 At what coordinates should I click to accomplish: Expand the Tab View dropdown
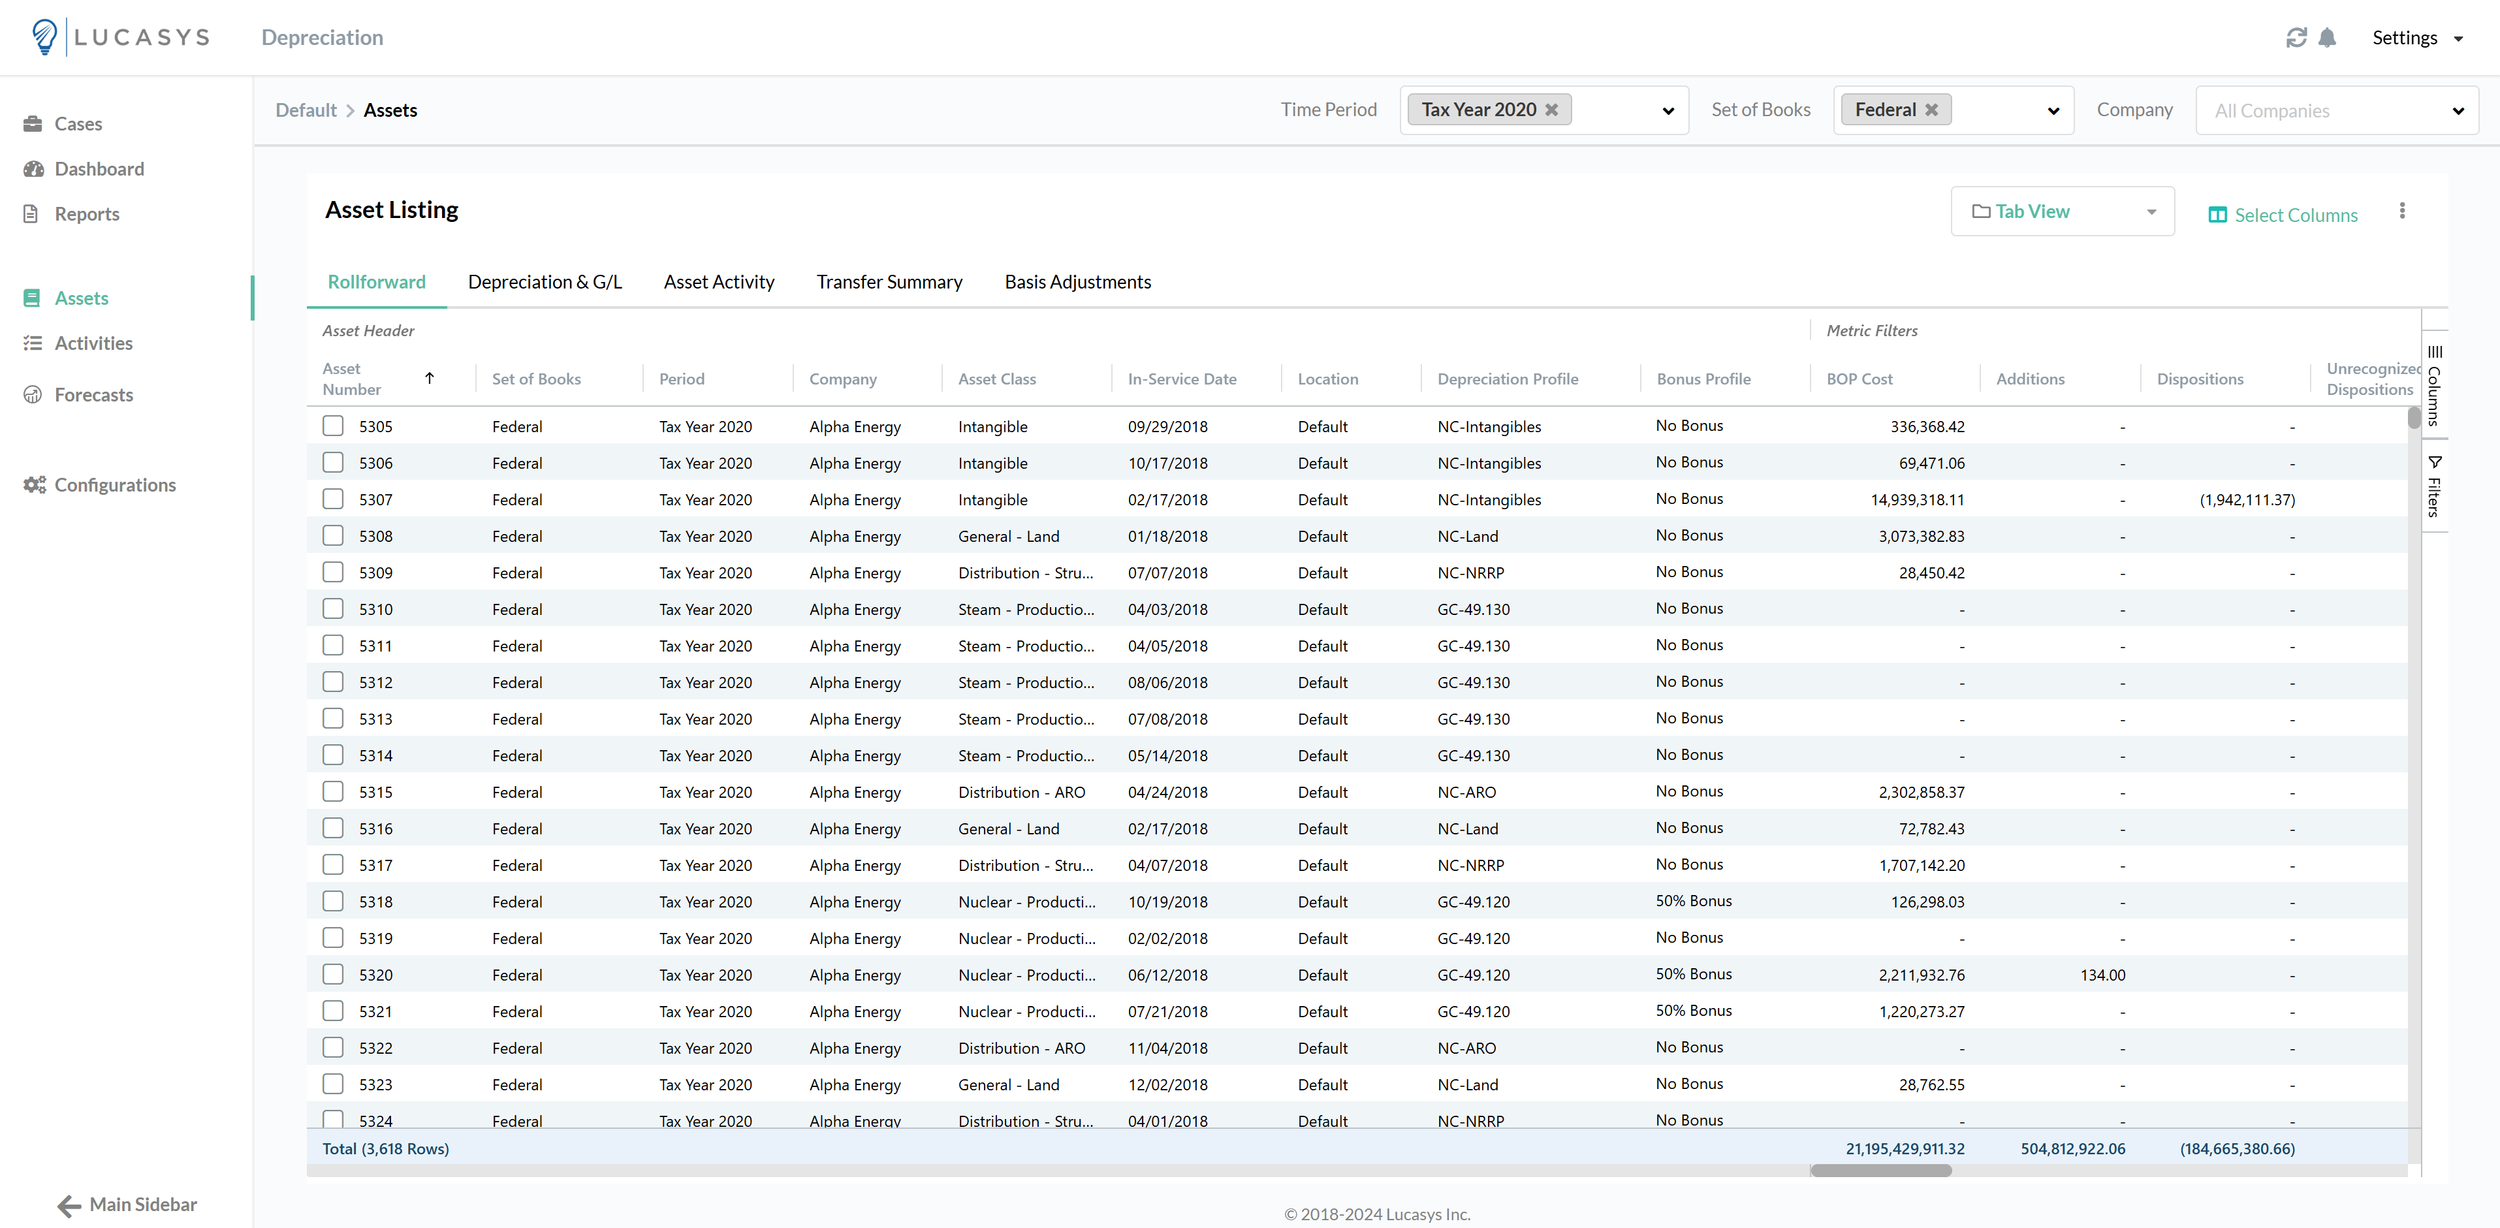(x=2062, y=211)
